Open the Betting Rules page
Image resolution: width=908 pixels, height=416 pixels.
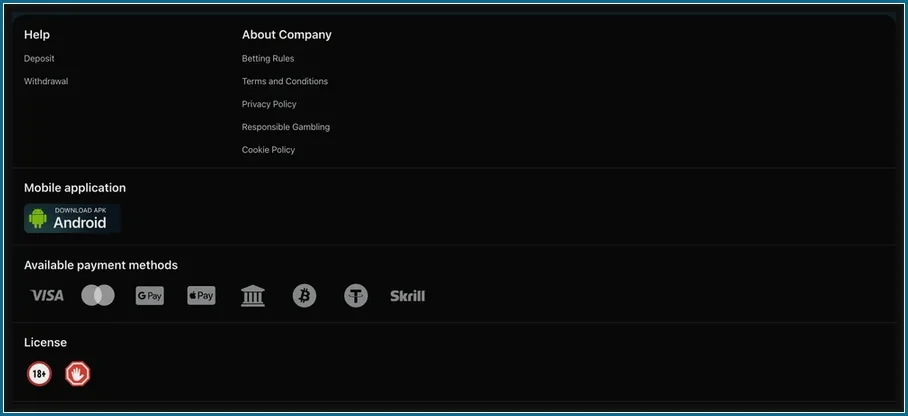268,59
